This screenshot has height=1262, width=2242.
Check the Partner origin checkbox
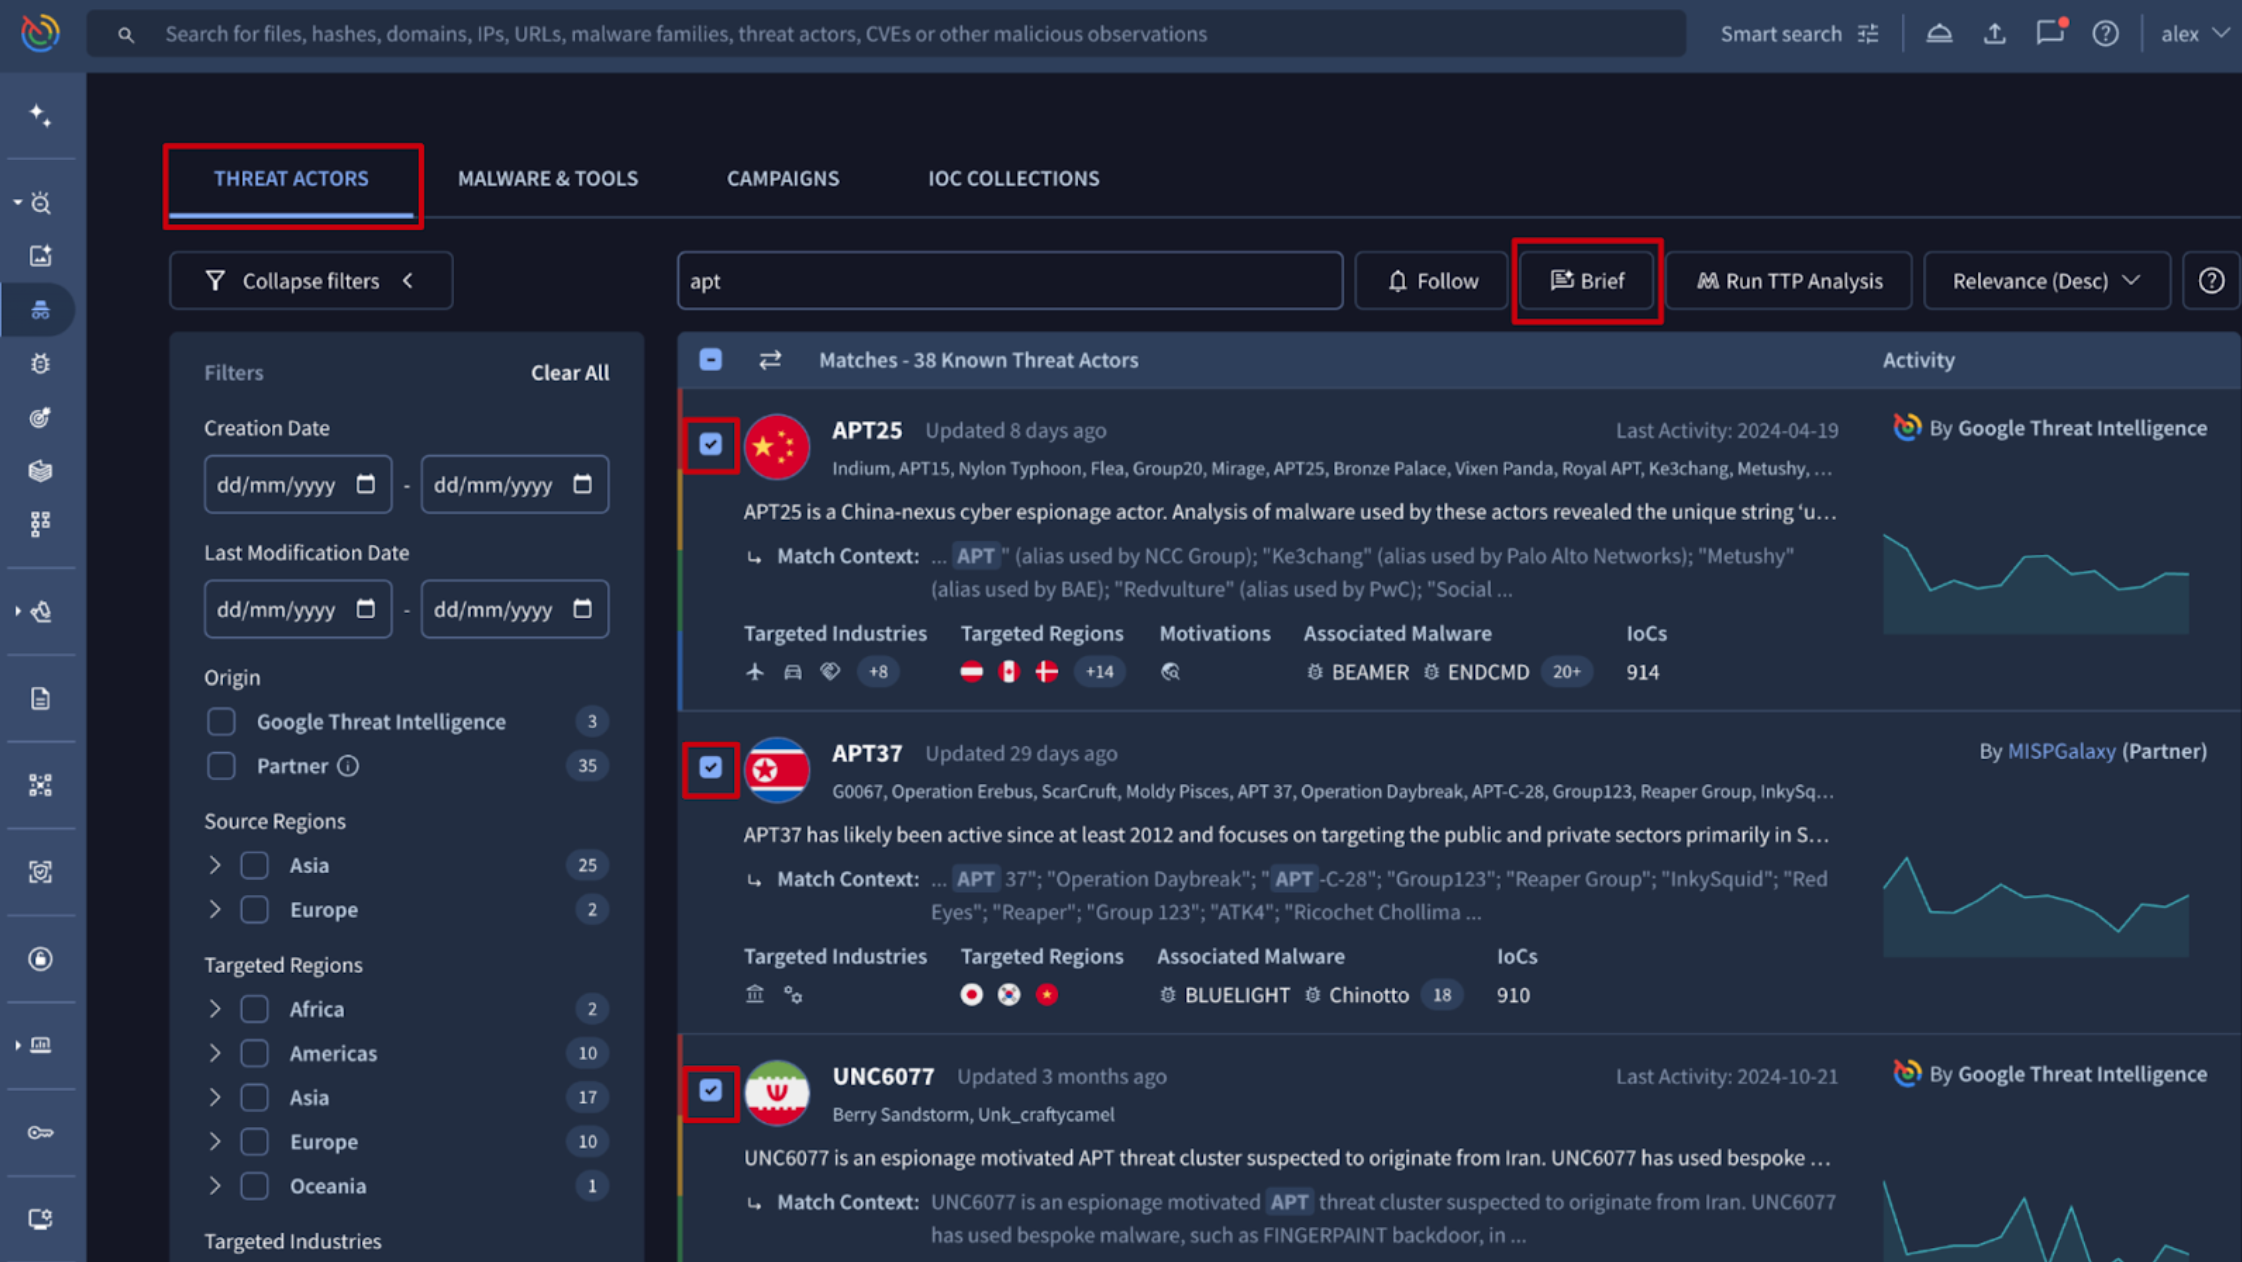[221, 766]
